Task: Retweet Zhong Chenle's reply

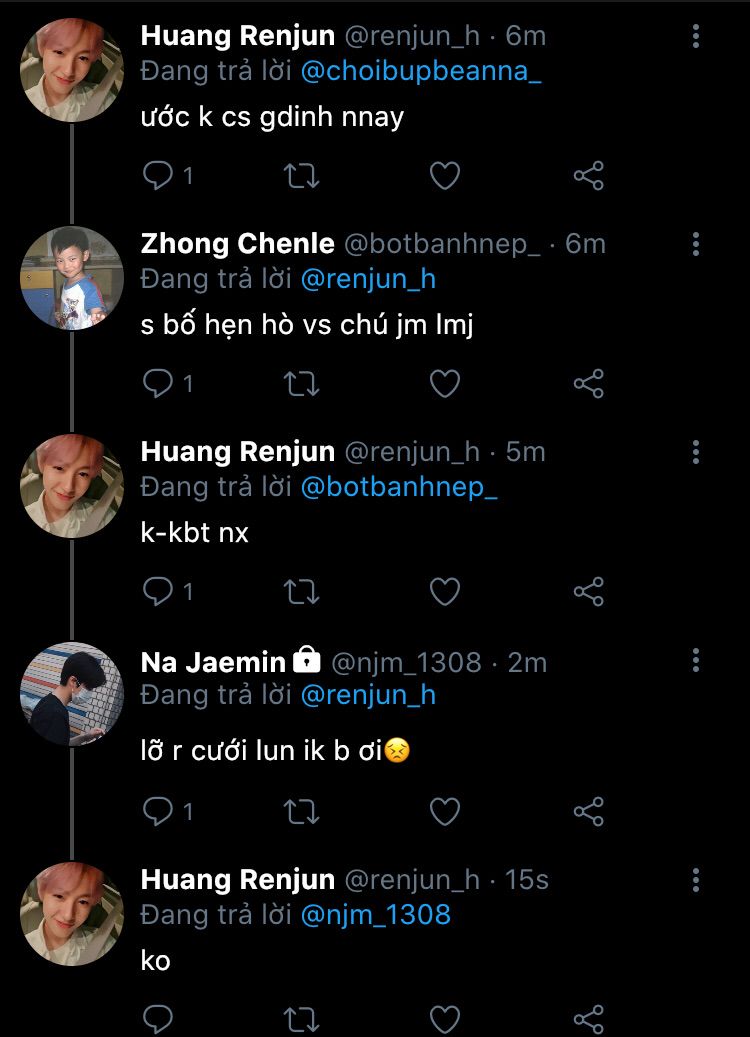Action: 301,383
